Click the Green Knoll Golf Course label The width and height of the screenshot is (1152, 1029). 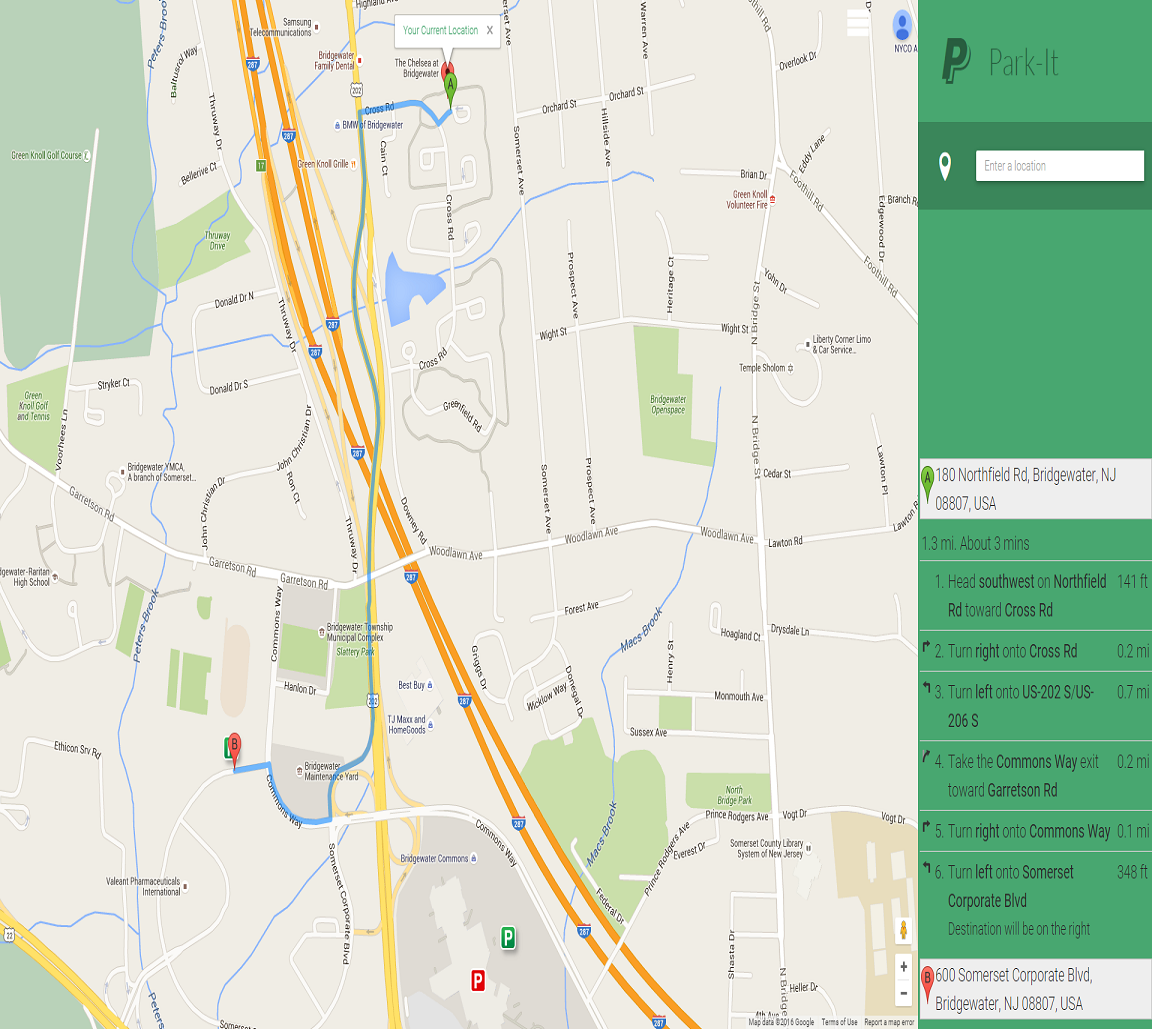pyautogui.click(x=46, y=156)
